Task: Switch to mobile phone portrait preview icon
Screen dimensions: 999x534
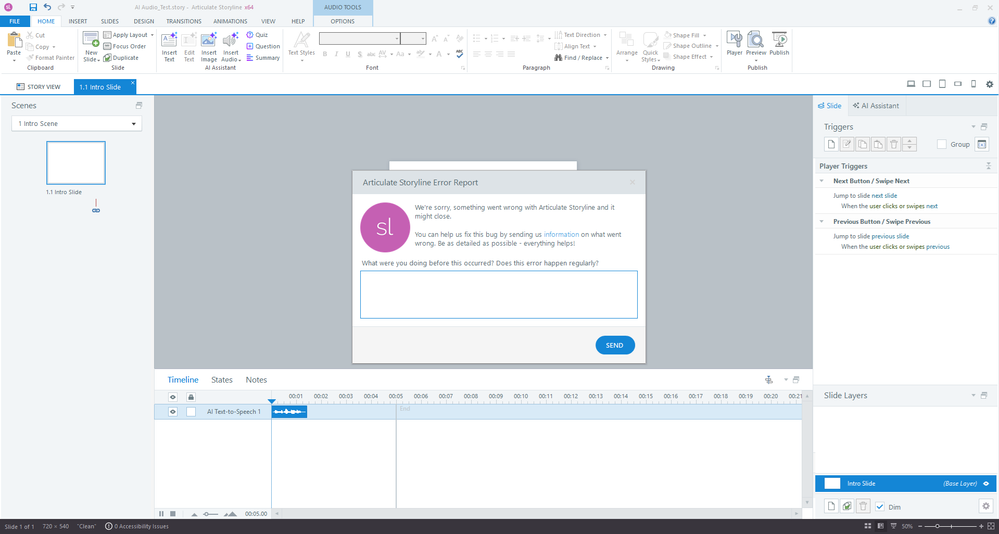Action: tap(973, 84)
